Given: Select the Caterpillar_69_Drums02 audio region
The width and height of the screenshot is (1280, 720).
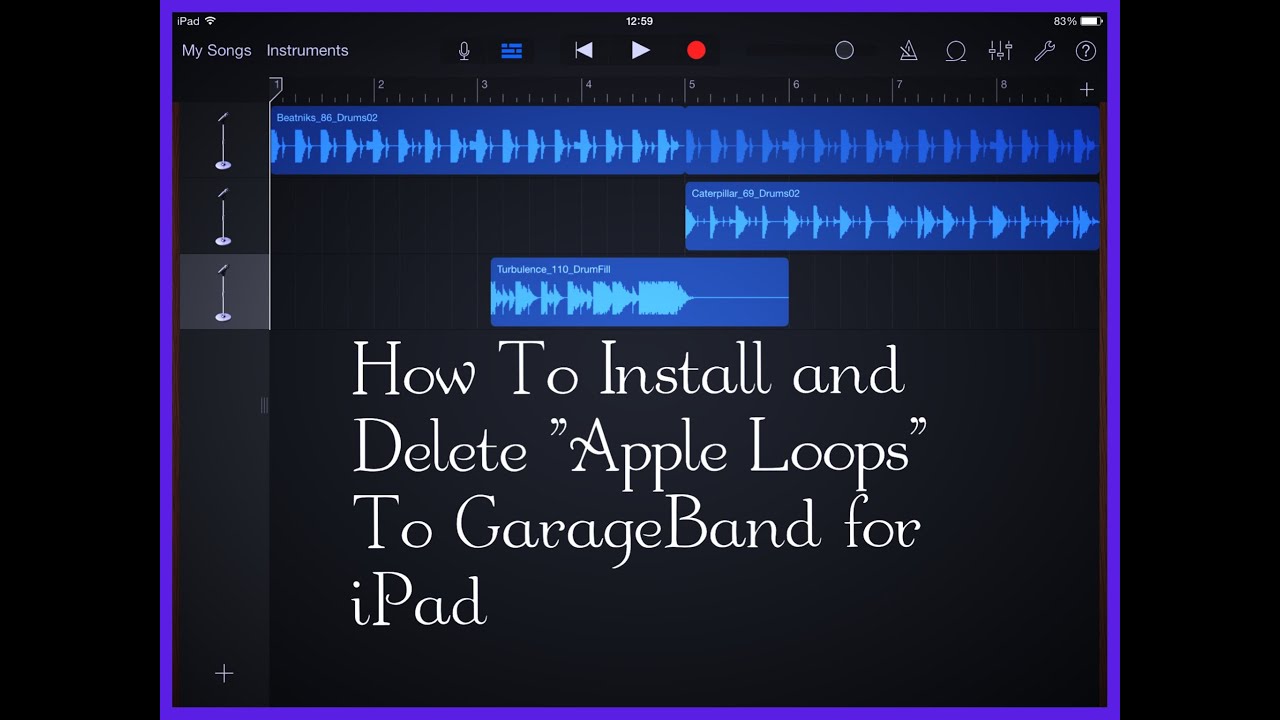Looking at the screenshot, I should [892, 216].
